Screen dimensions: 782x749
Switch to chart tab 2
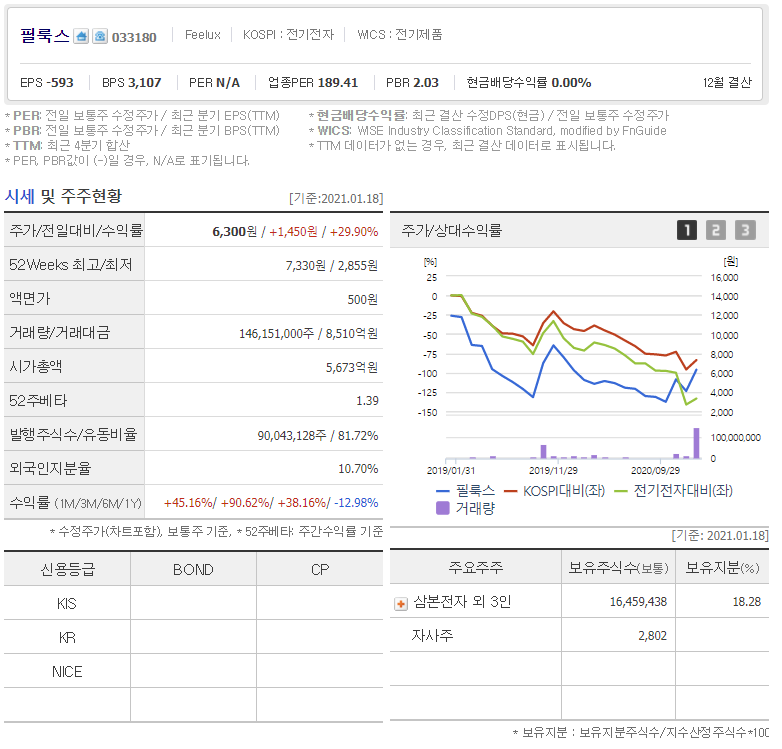coord(716,230)
